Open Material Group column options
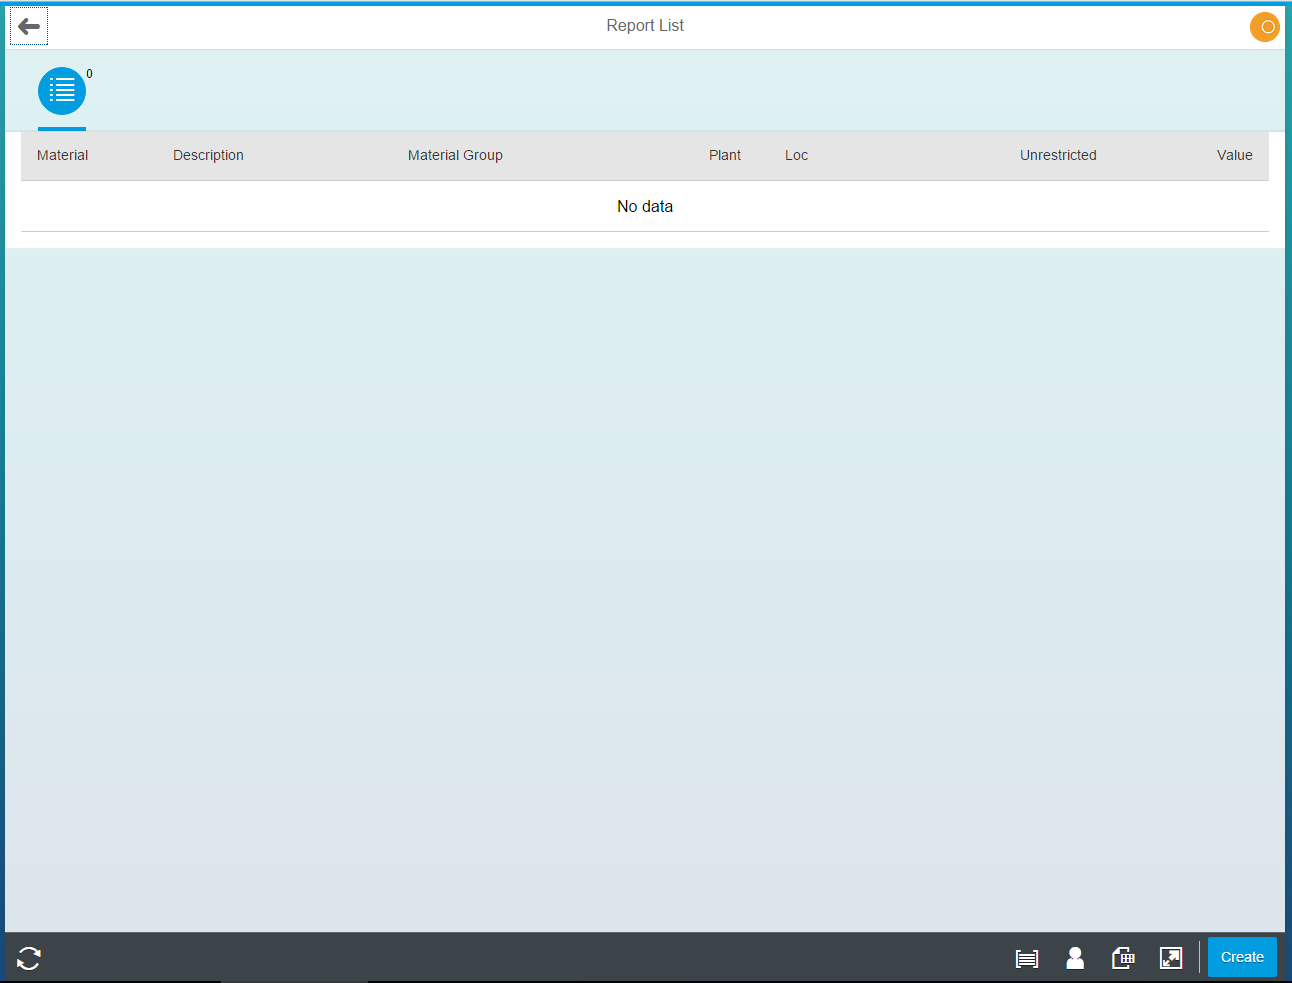This screenshot has height=983, width=1292. 455,155
